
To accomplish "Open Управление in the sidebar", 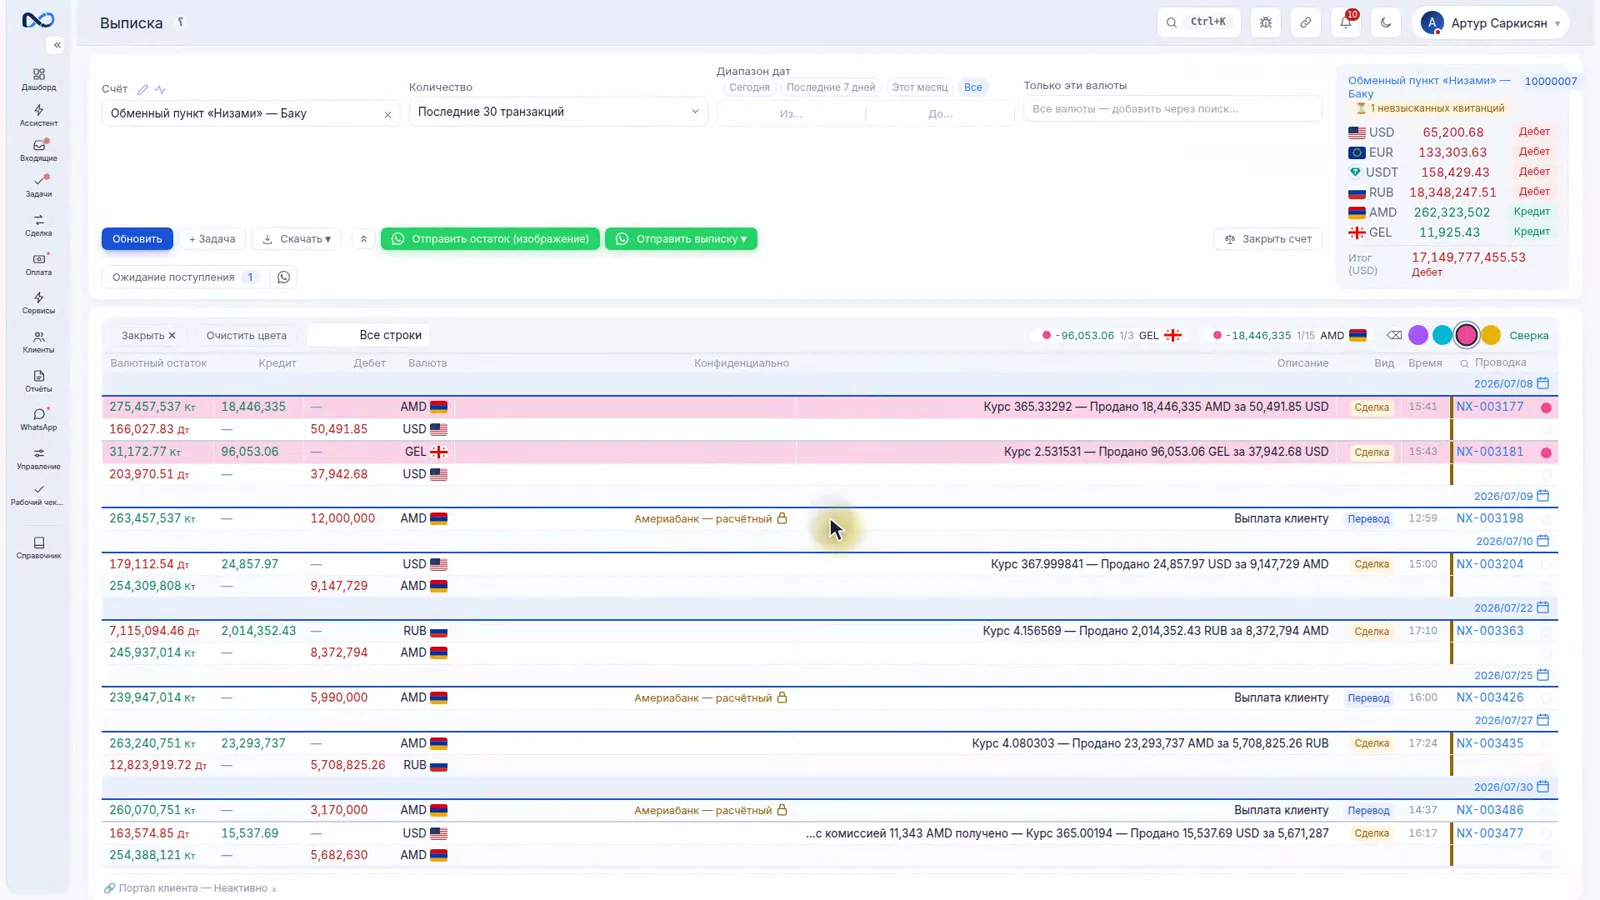I will point(38,459).
